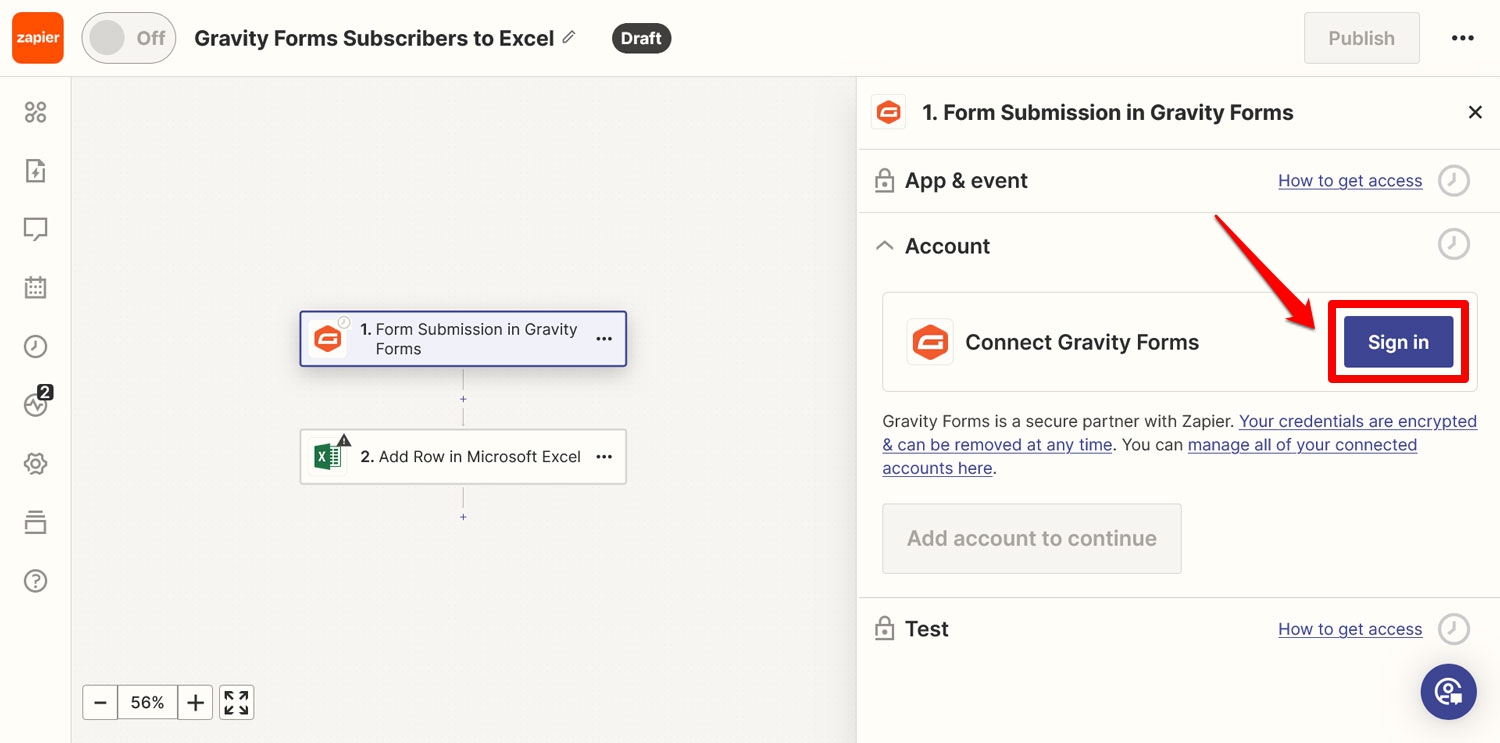The height and width of the screenshot is (743, 1500).
Task: Click the Connect Gravity Forms logo
Action: click(929, 342)
